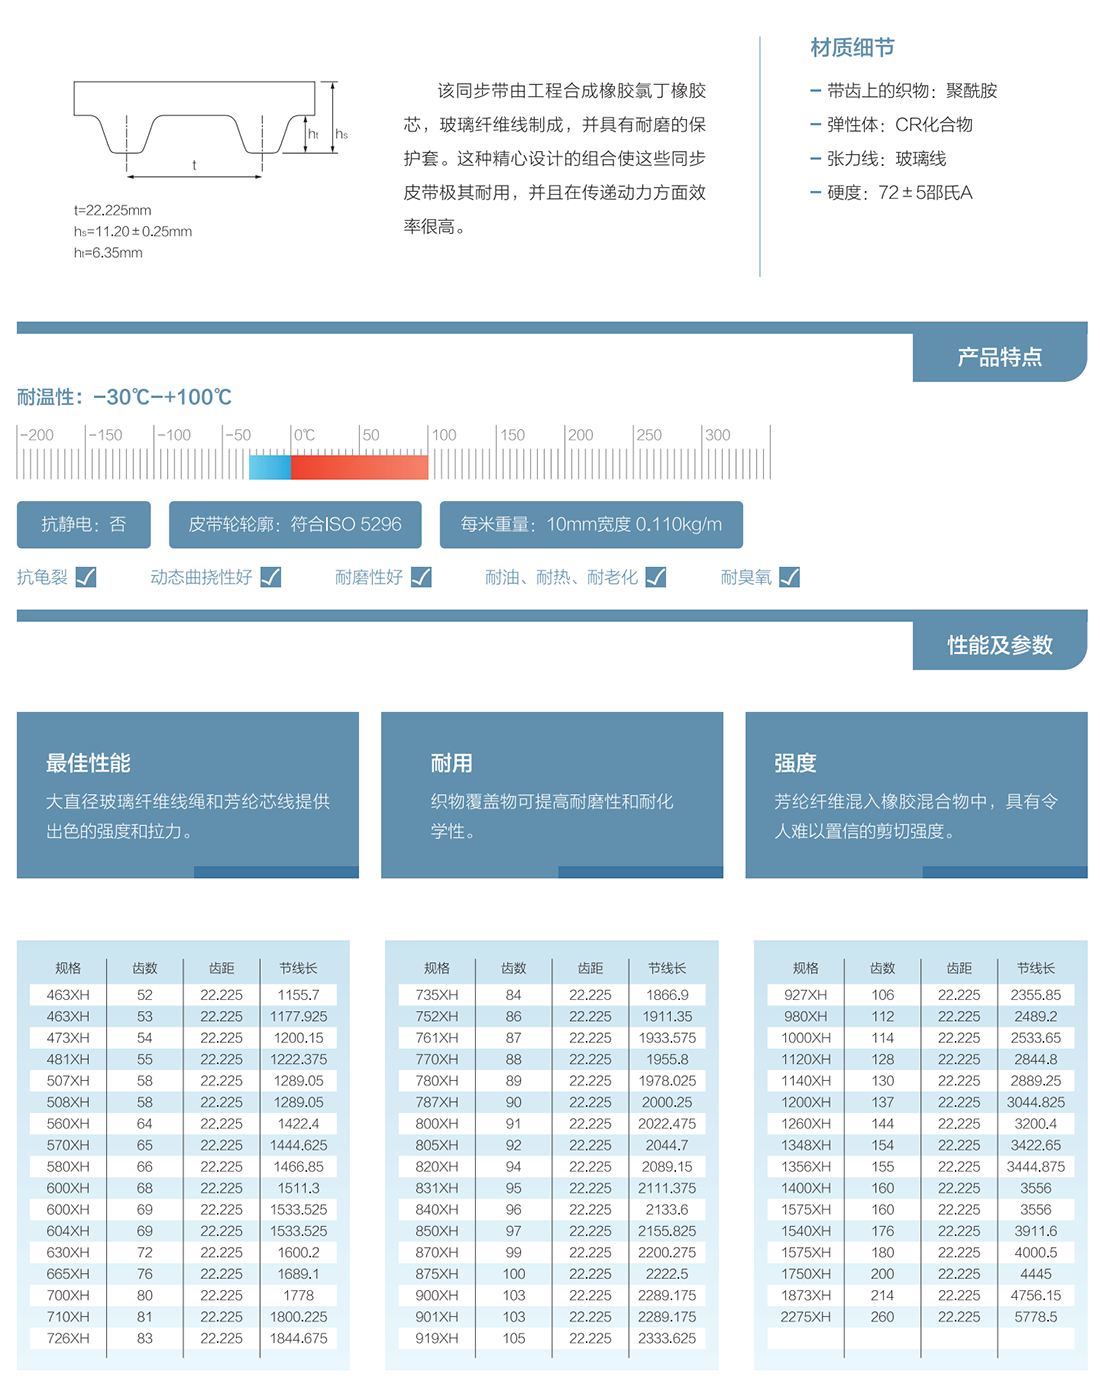
Task: Select the 产品特点 section tab
Action: coord(999,357)
